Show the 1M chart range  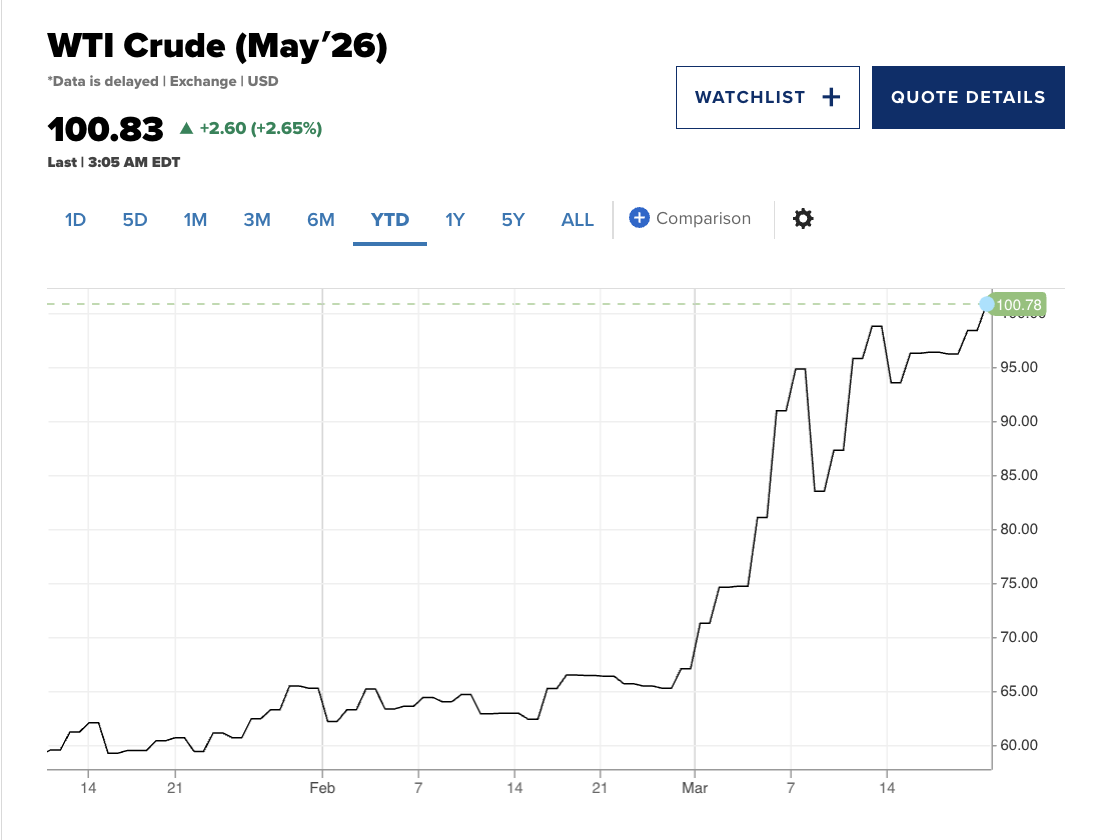195,220
